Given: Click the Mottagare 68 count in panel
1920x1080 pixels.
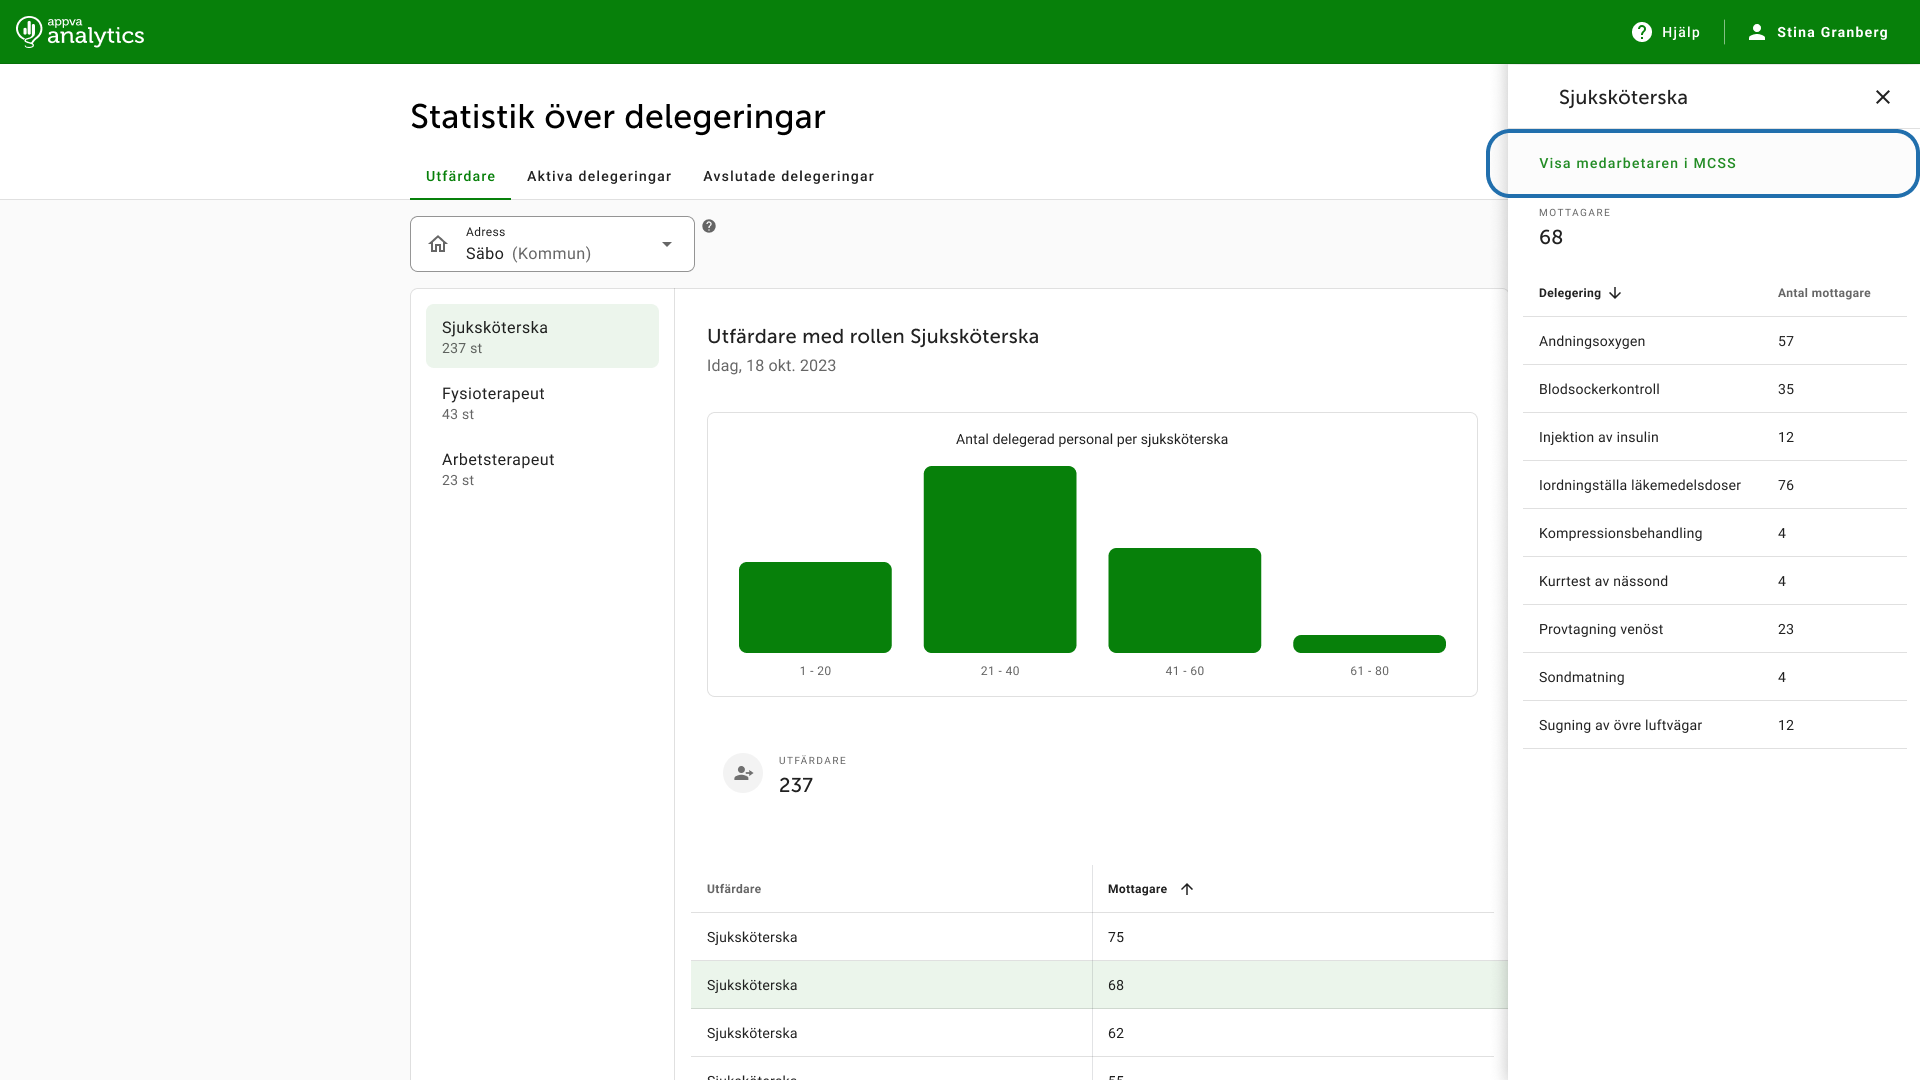Looking at the screenshot, I should tap(1551, 237).
